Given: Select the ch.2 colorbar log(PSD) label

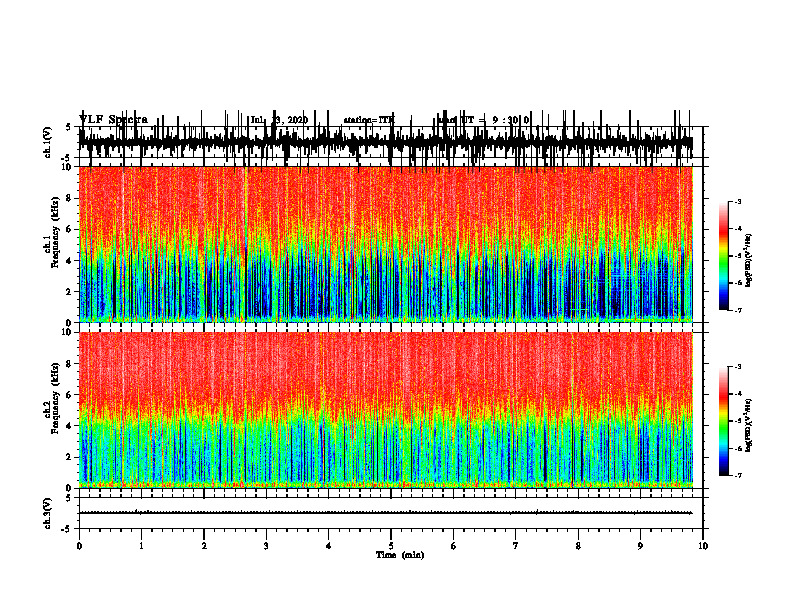Looking at the screenshot, I should 749,425.
